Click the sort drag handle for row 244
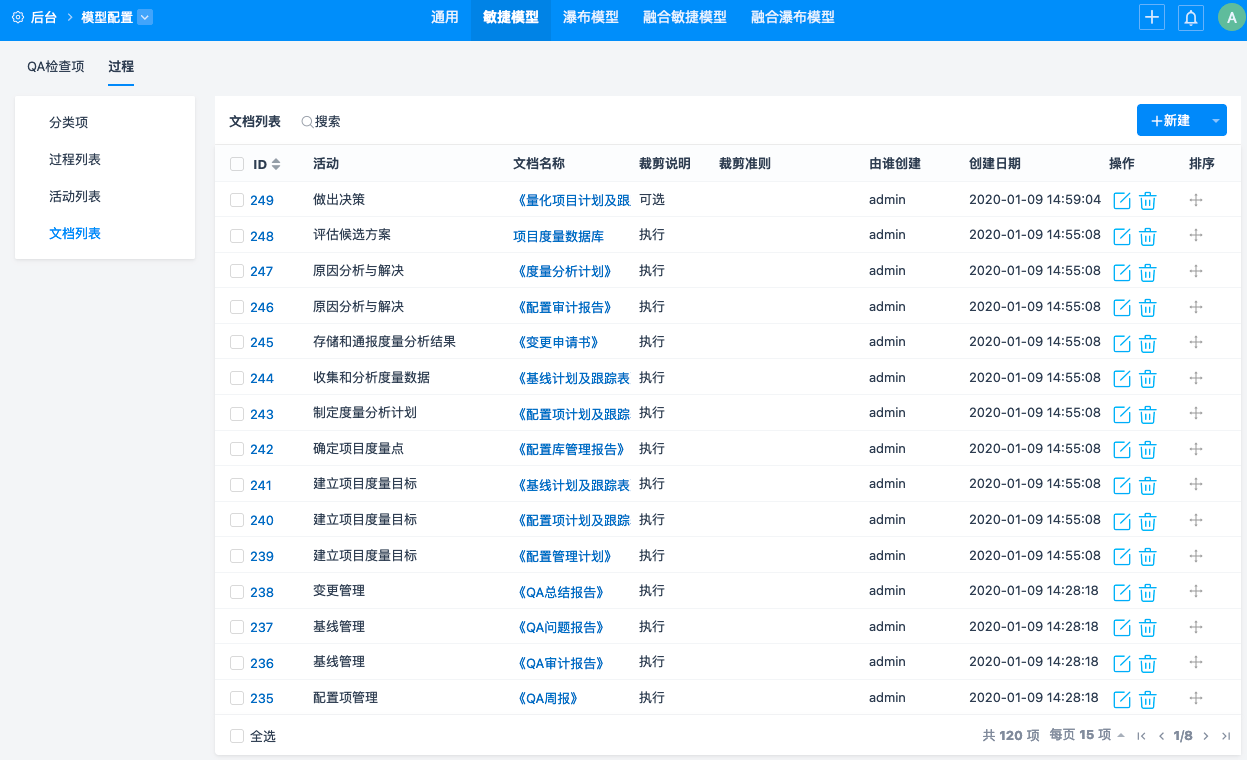The image size is (1247, 760). tap(1196, 378)
